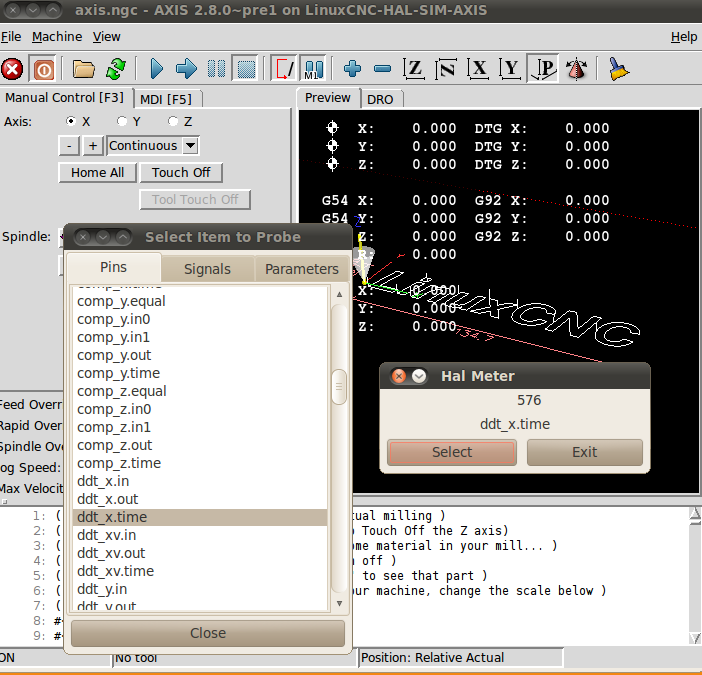Toggle the Emergency Stop button
Viewport: 702px width, 675px height.
point(12,69)
